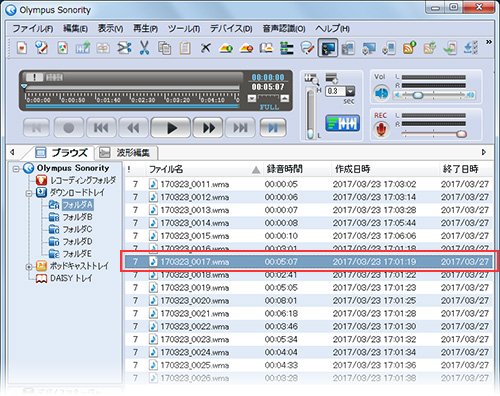
Task: Collapse the Olympus Sonority root tree node
Action: pos(16,169)
